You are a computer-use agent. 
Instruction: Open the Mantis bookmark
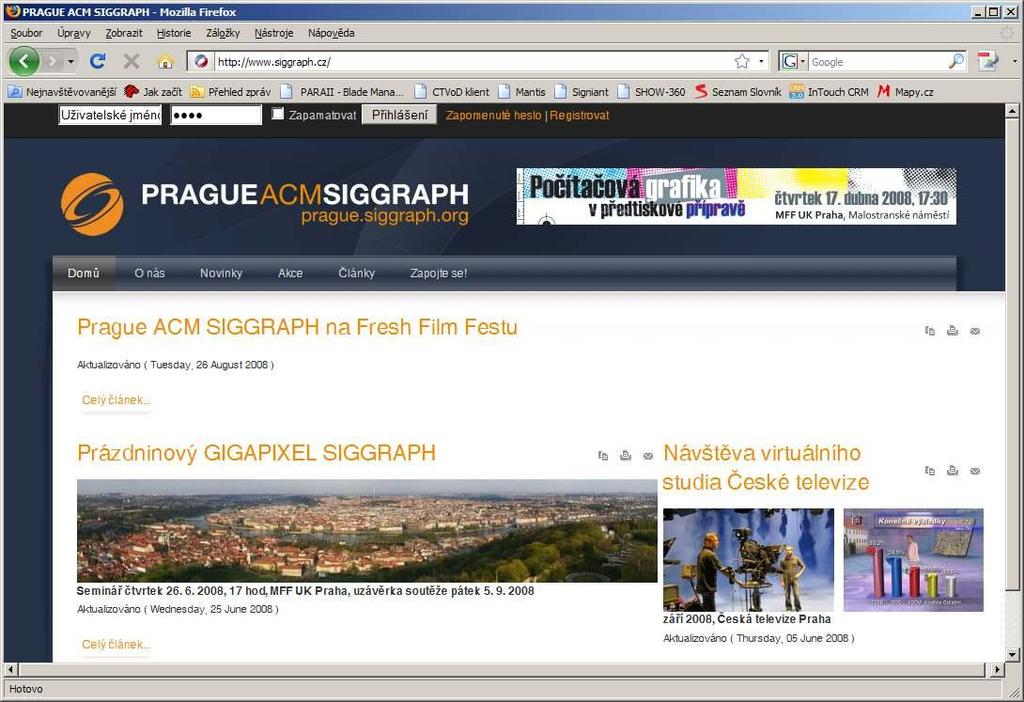click(x=522, y=92)
